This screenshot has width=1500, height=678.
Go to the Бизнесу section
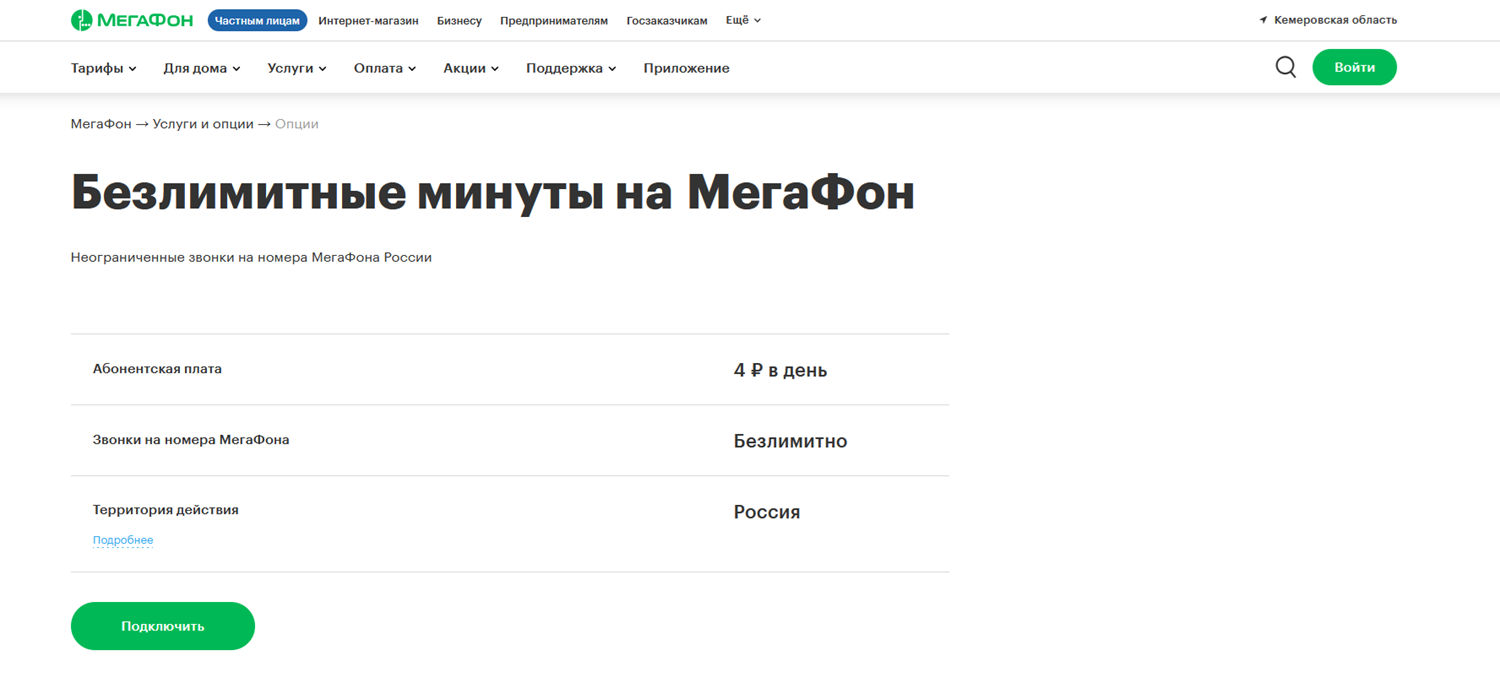pyautogui.click(x=459, y=20)
